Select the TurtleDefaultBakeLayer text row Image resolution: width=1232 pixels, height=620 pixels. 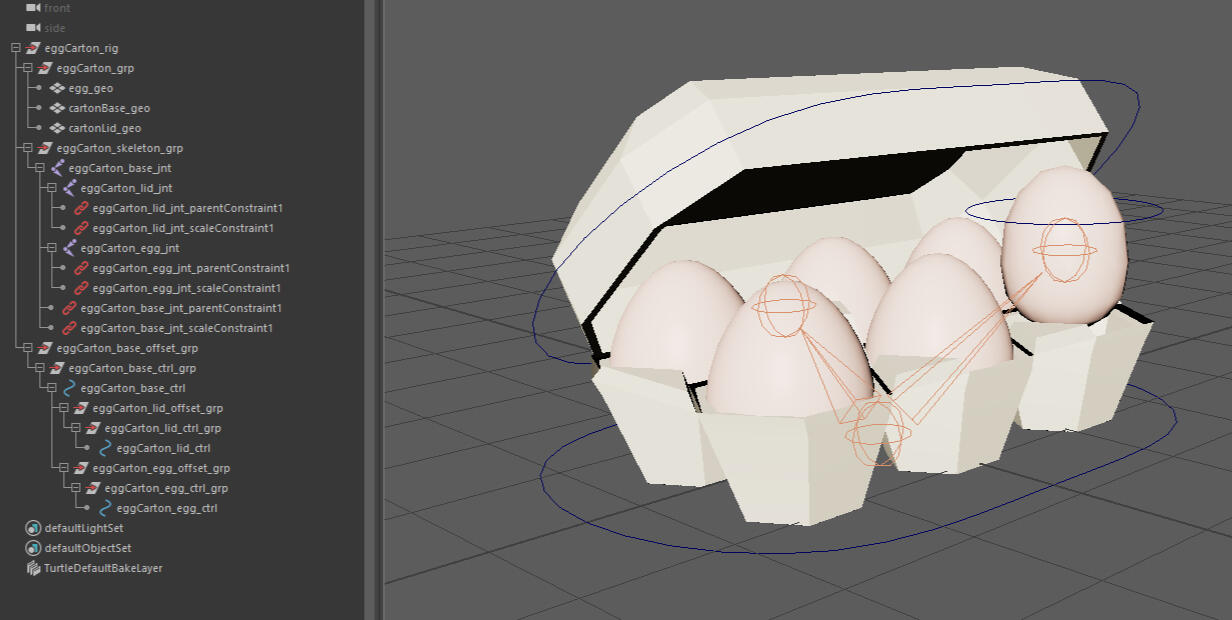[103, 568]
